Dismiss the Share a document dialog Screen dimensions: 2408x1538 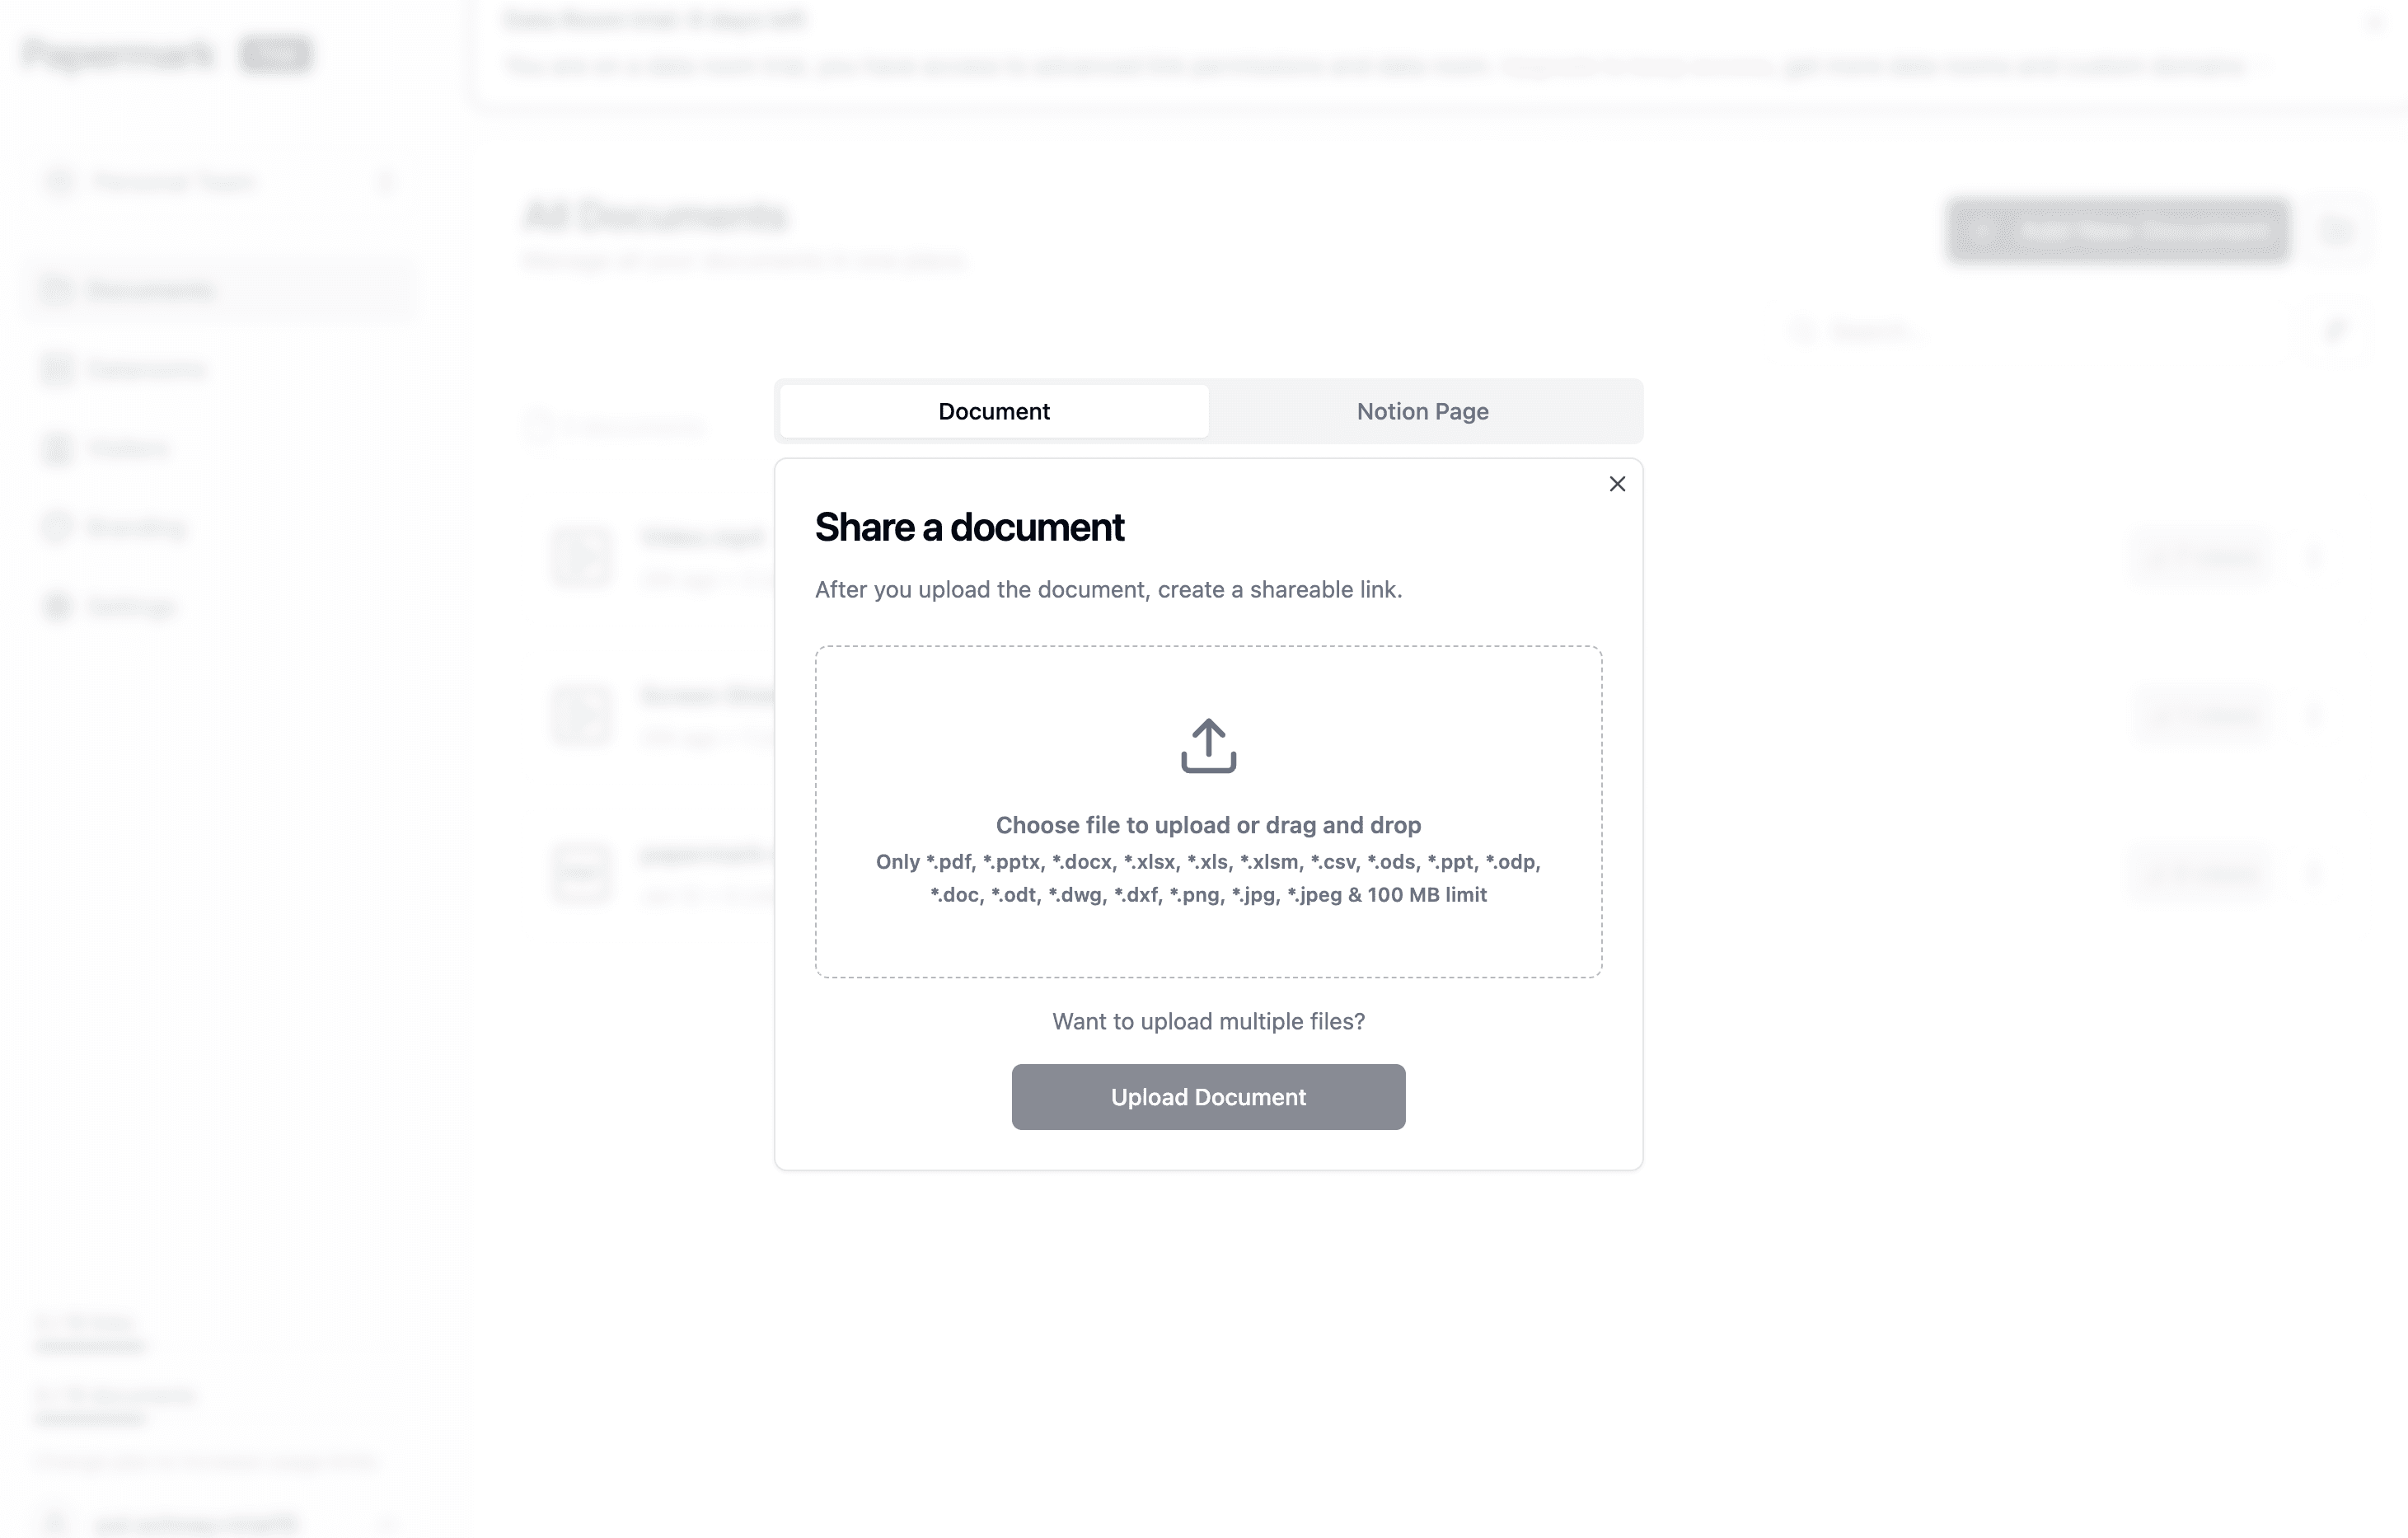click(1618, 483)
